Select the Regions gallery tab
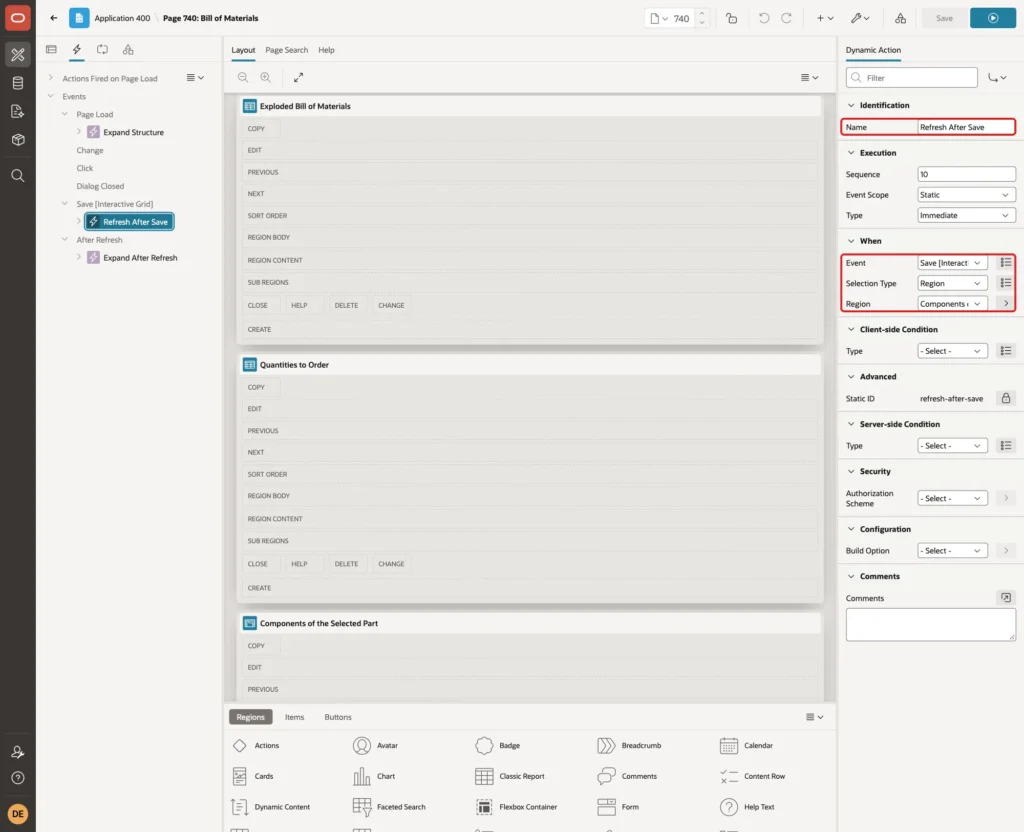The width and height of the screenshot is (1024, 832). [x=250, y=717]
